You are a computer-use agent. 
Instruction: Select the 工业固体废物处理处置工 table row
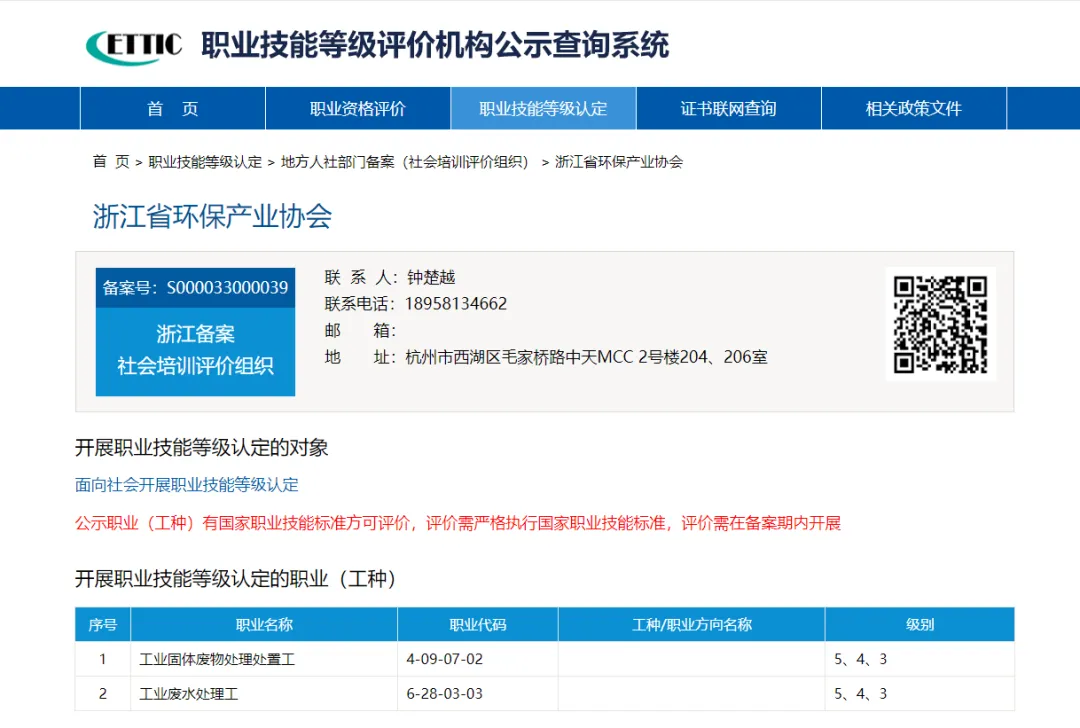(217, 660)
